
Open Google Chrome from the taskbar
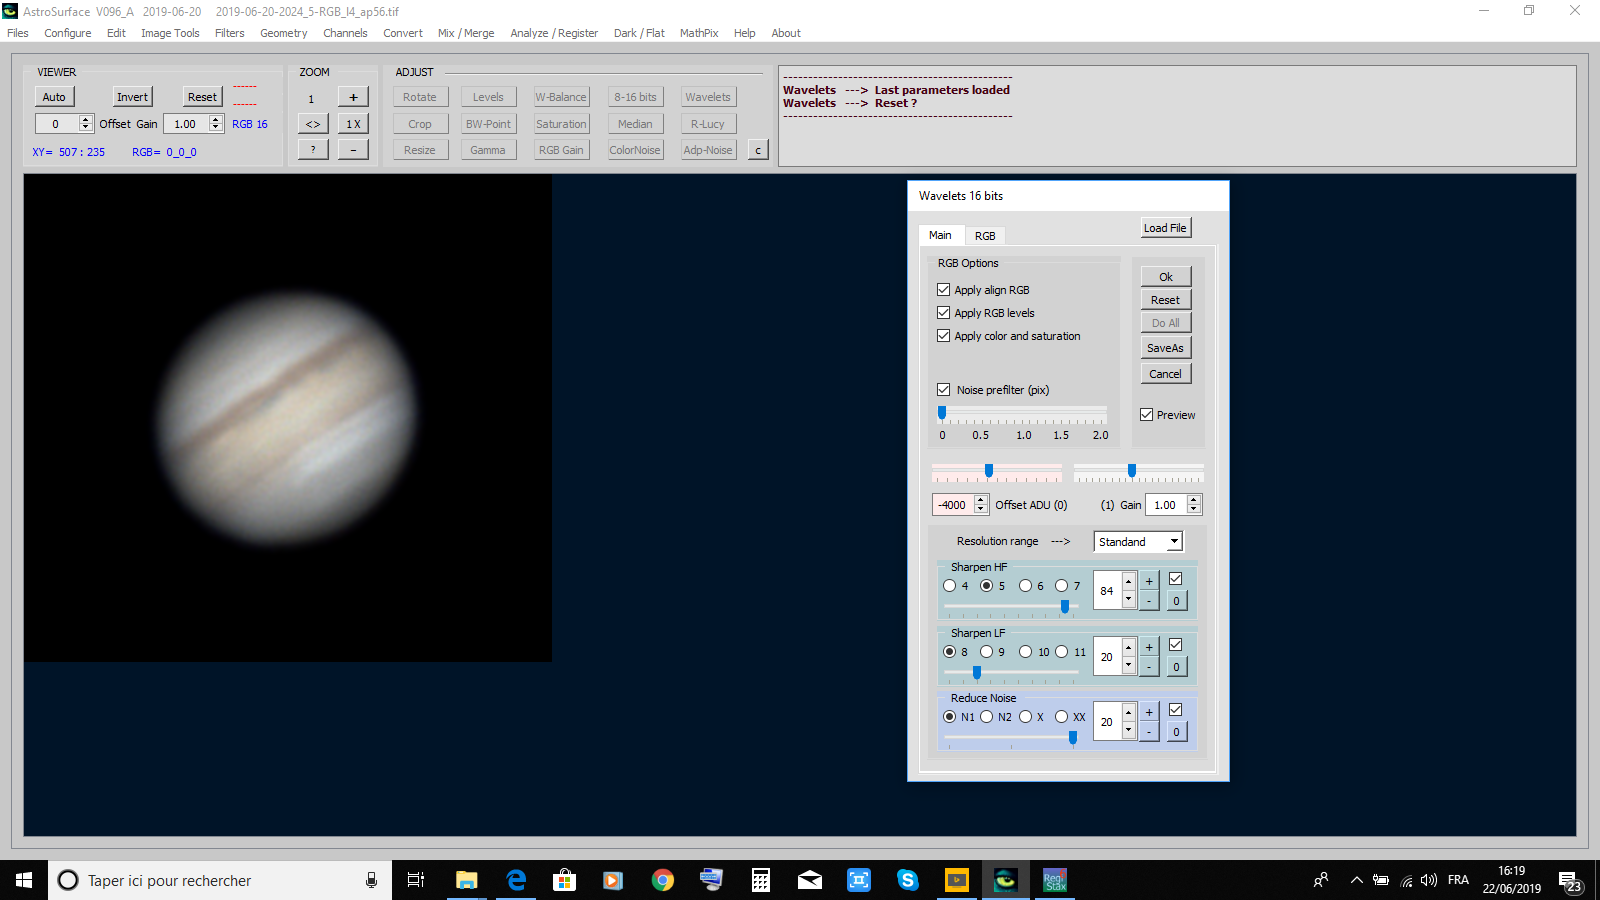click(662, 880)
